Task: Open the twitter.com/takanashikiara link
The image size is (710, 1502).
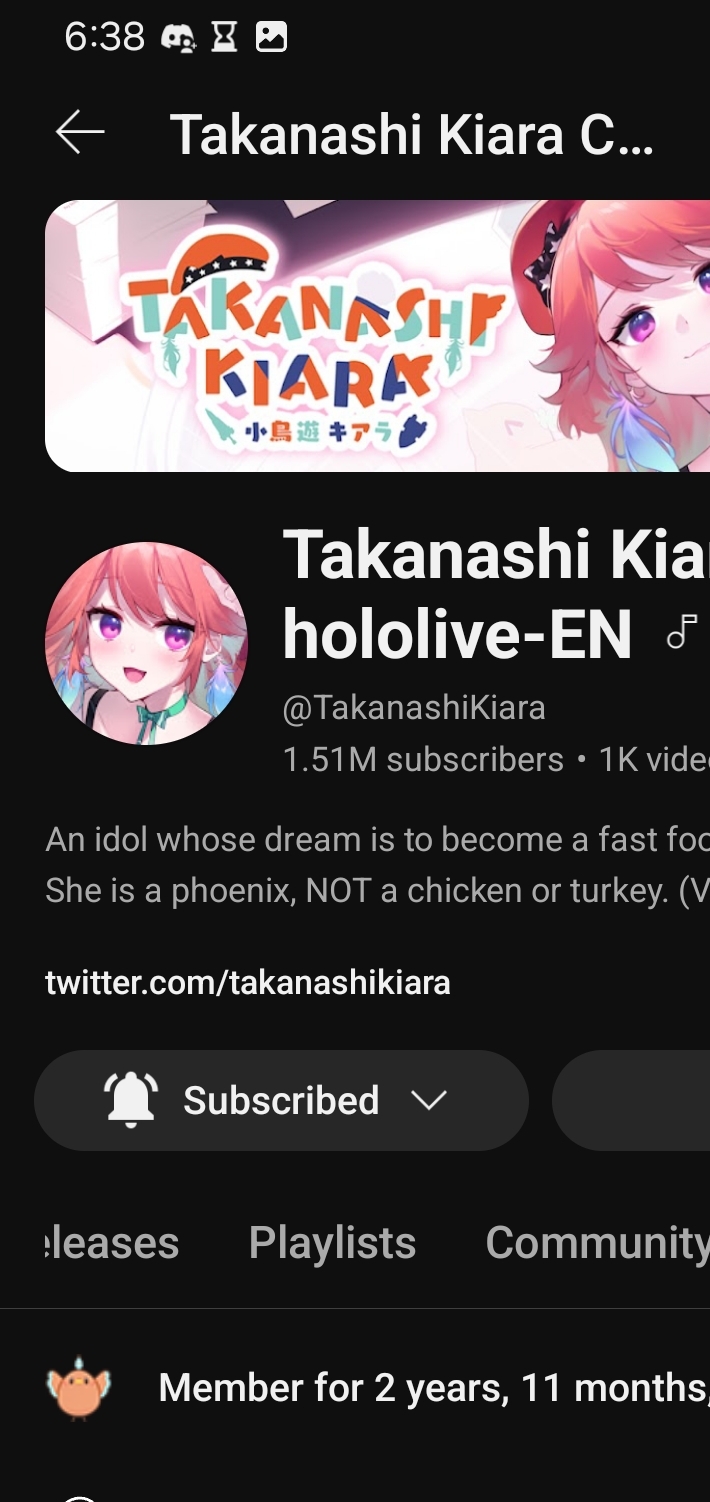Action: click(x=248, y=983)
